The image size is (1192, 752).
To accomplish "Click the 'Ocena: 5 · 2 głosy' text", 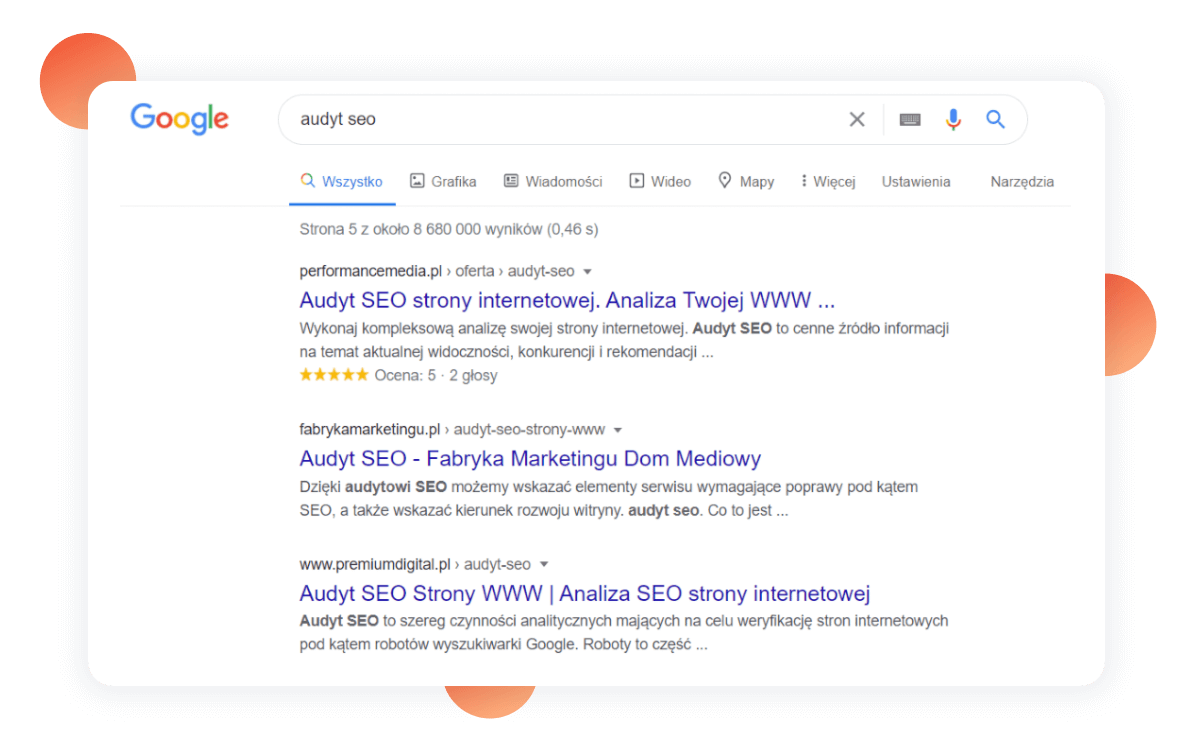I will click(x=436, y=376).
